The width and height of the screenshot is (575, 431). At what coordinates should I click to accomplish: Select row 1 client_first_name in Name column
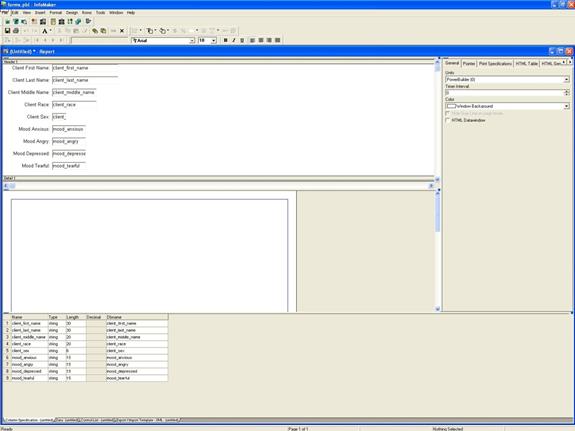(29, 324)
